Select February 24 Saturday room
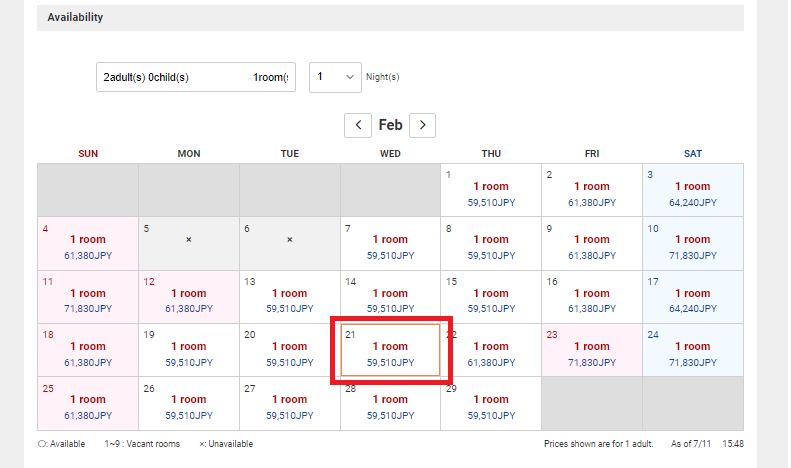The width and height of the screenshot is (791, 468). [x=692, y=350]
